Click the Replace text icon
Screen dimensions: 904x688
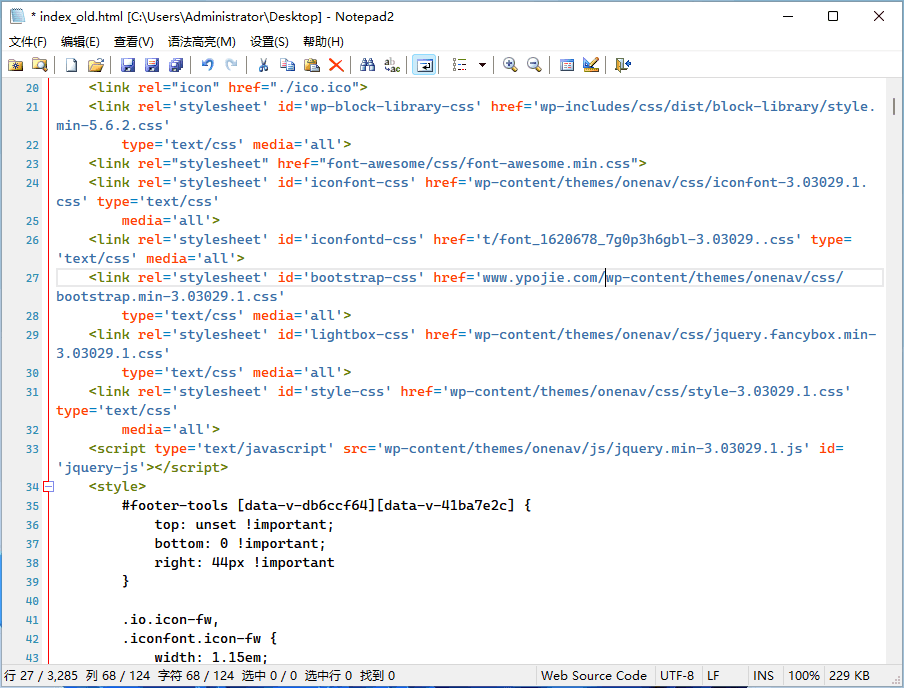pyautogui.click(x=392, y=65)
